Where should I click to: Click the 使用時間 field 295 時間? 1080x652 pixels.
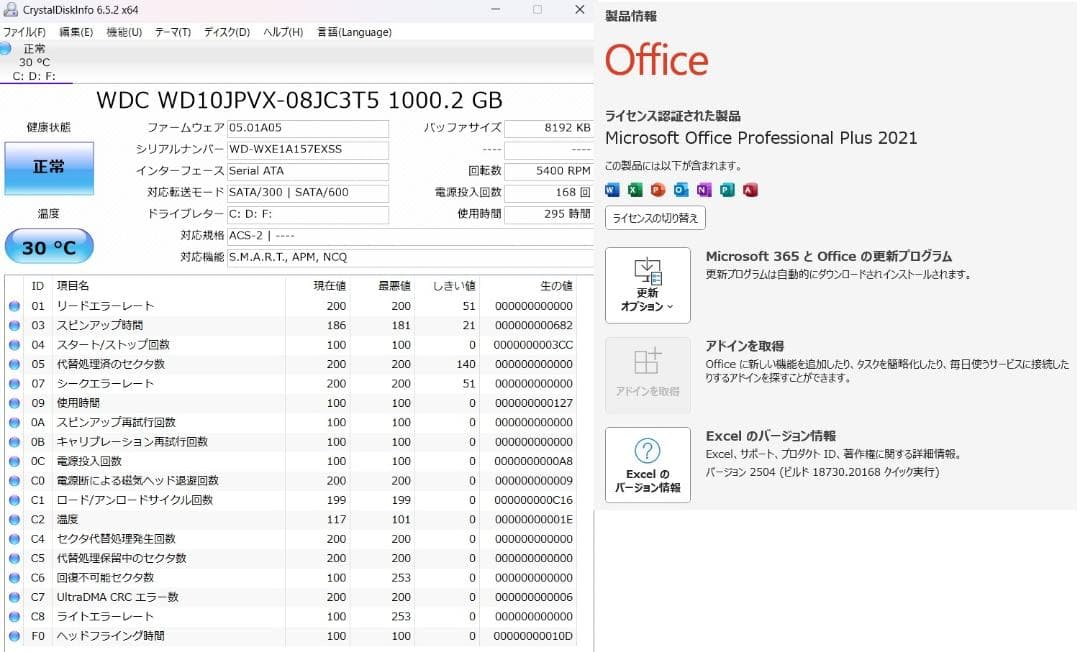pos(548,214)
